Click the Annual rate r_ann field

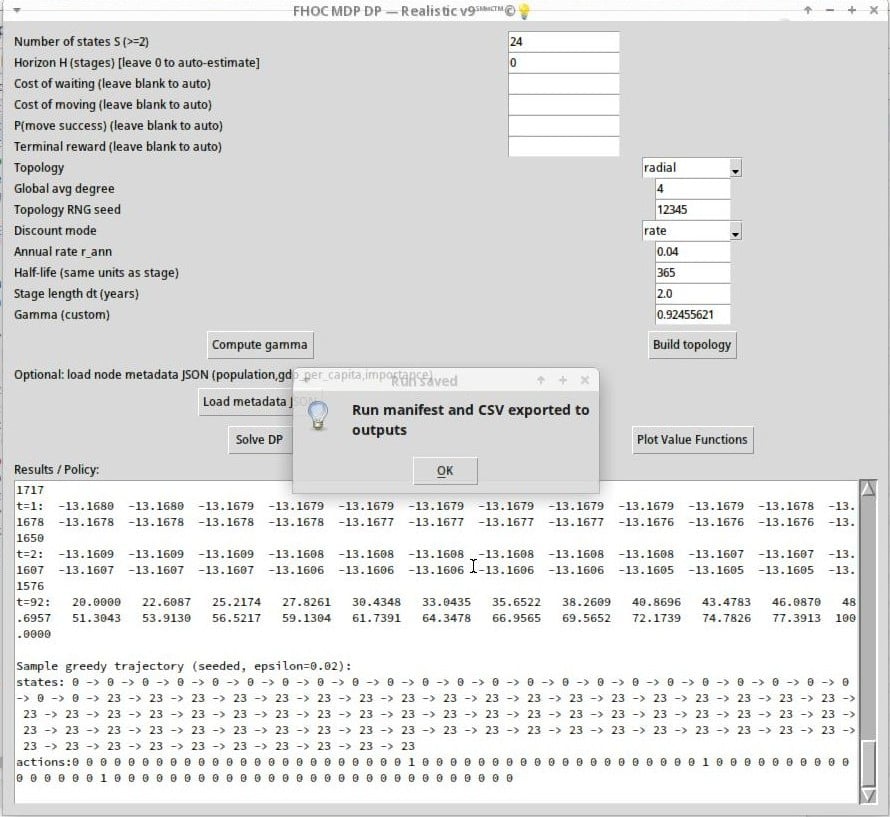[692, 252]
